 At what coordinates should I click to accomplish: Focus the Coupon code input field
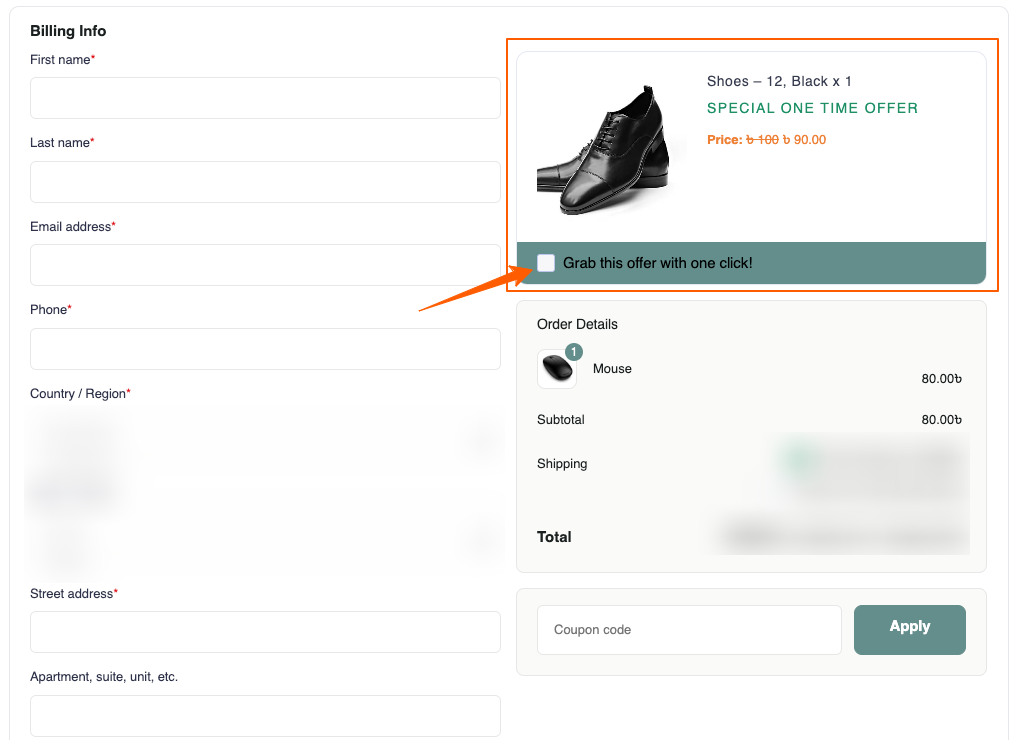pos(689,630)
